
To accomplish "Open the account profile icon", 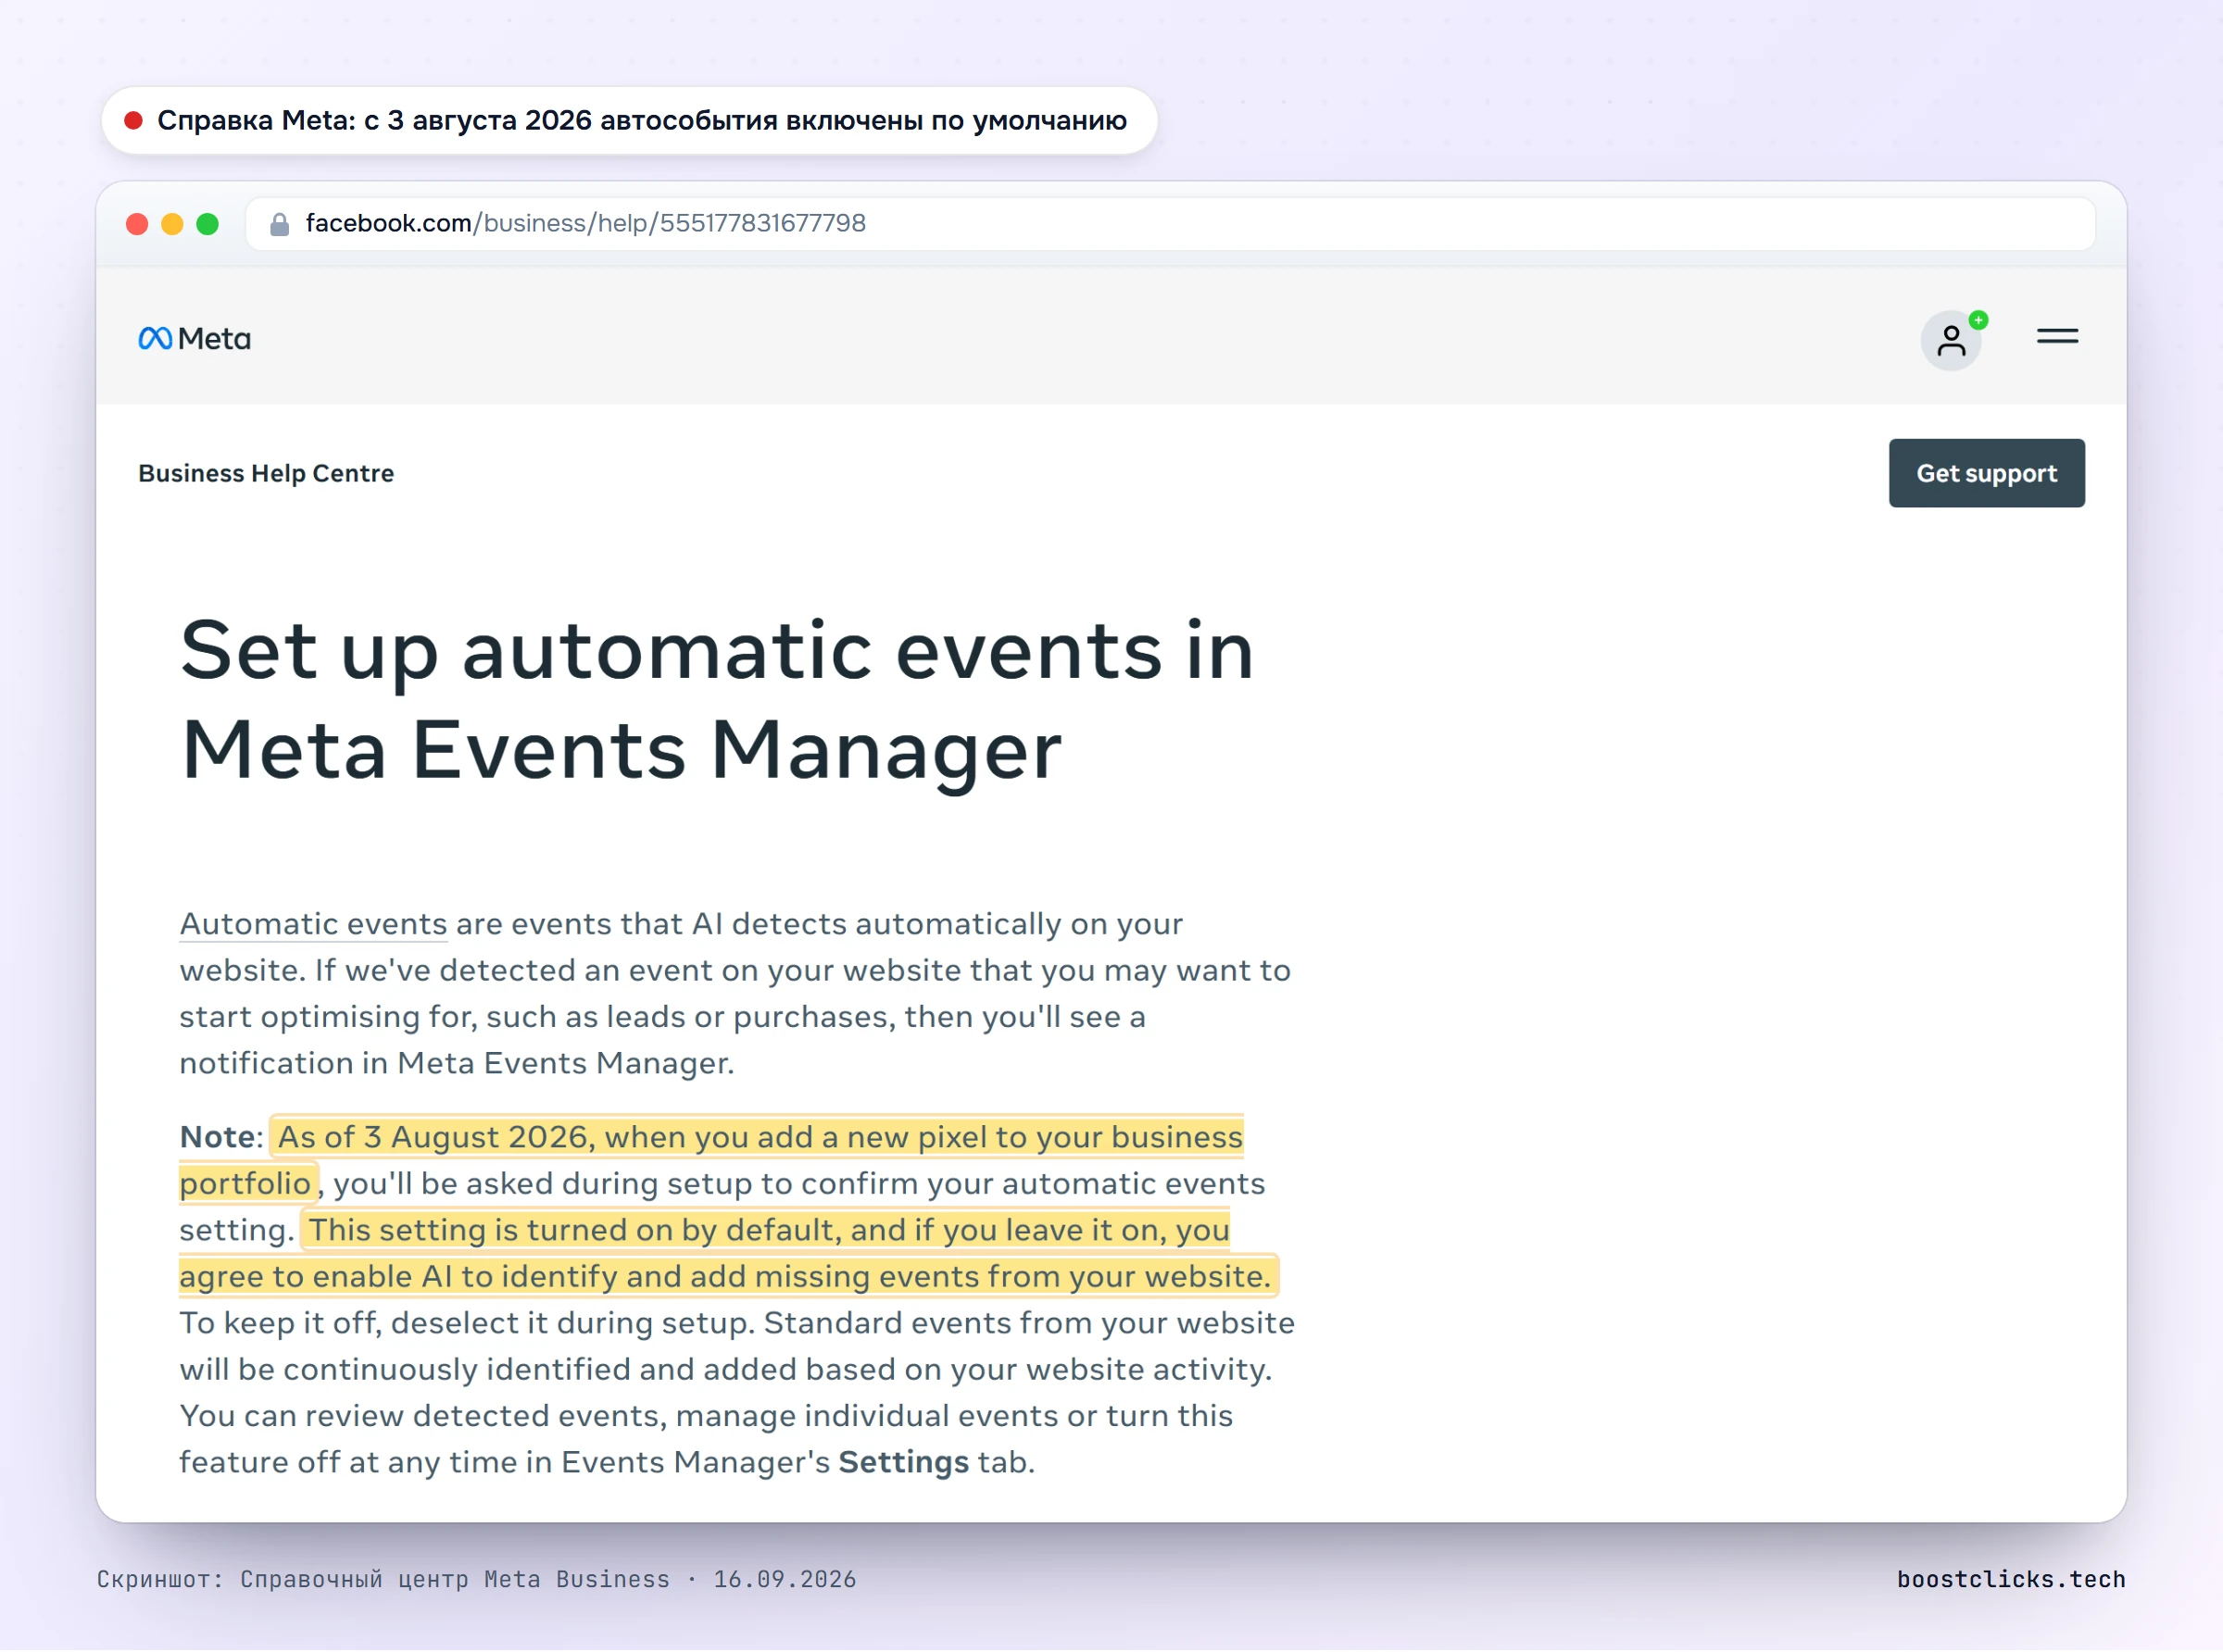I will 1950,341.
